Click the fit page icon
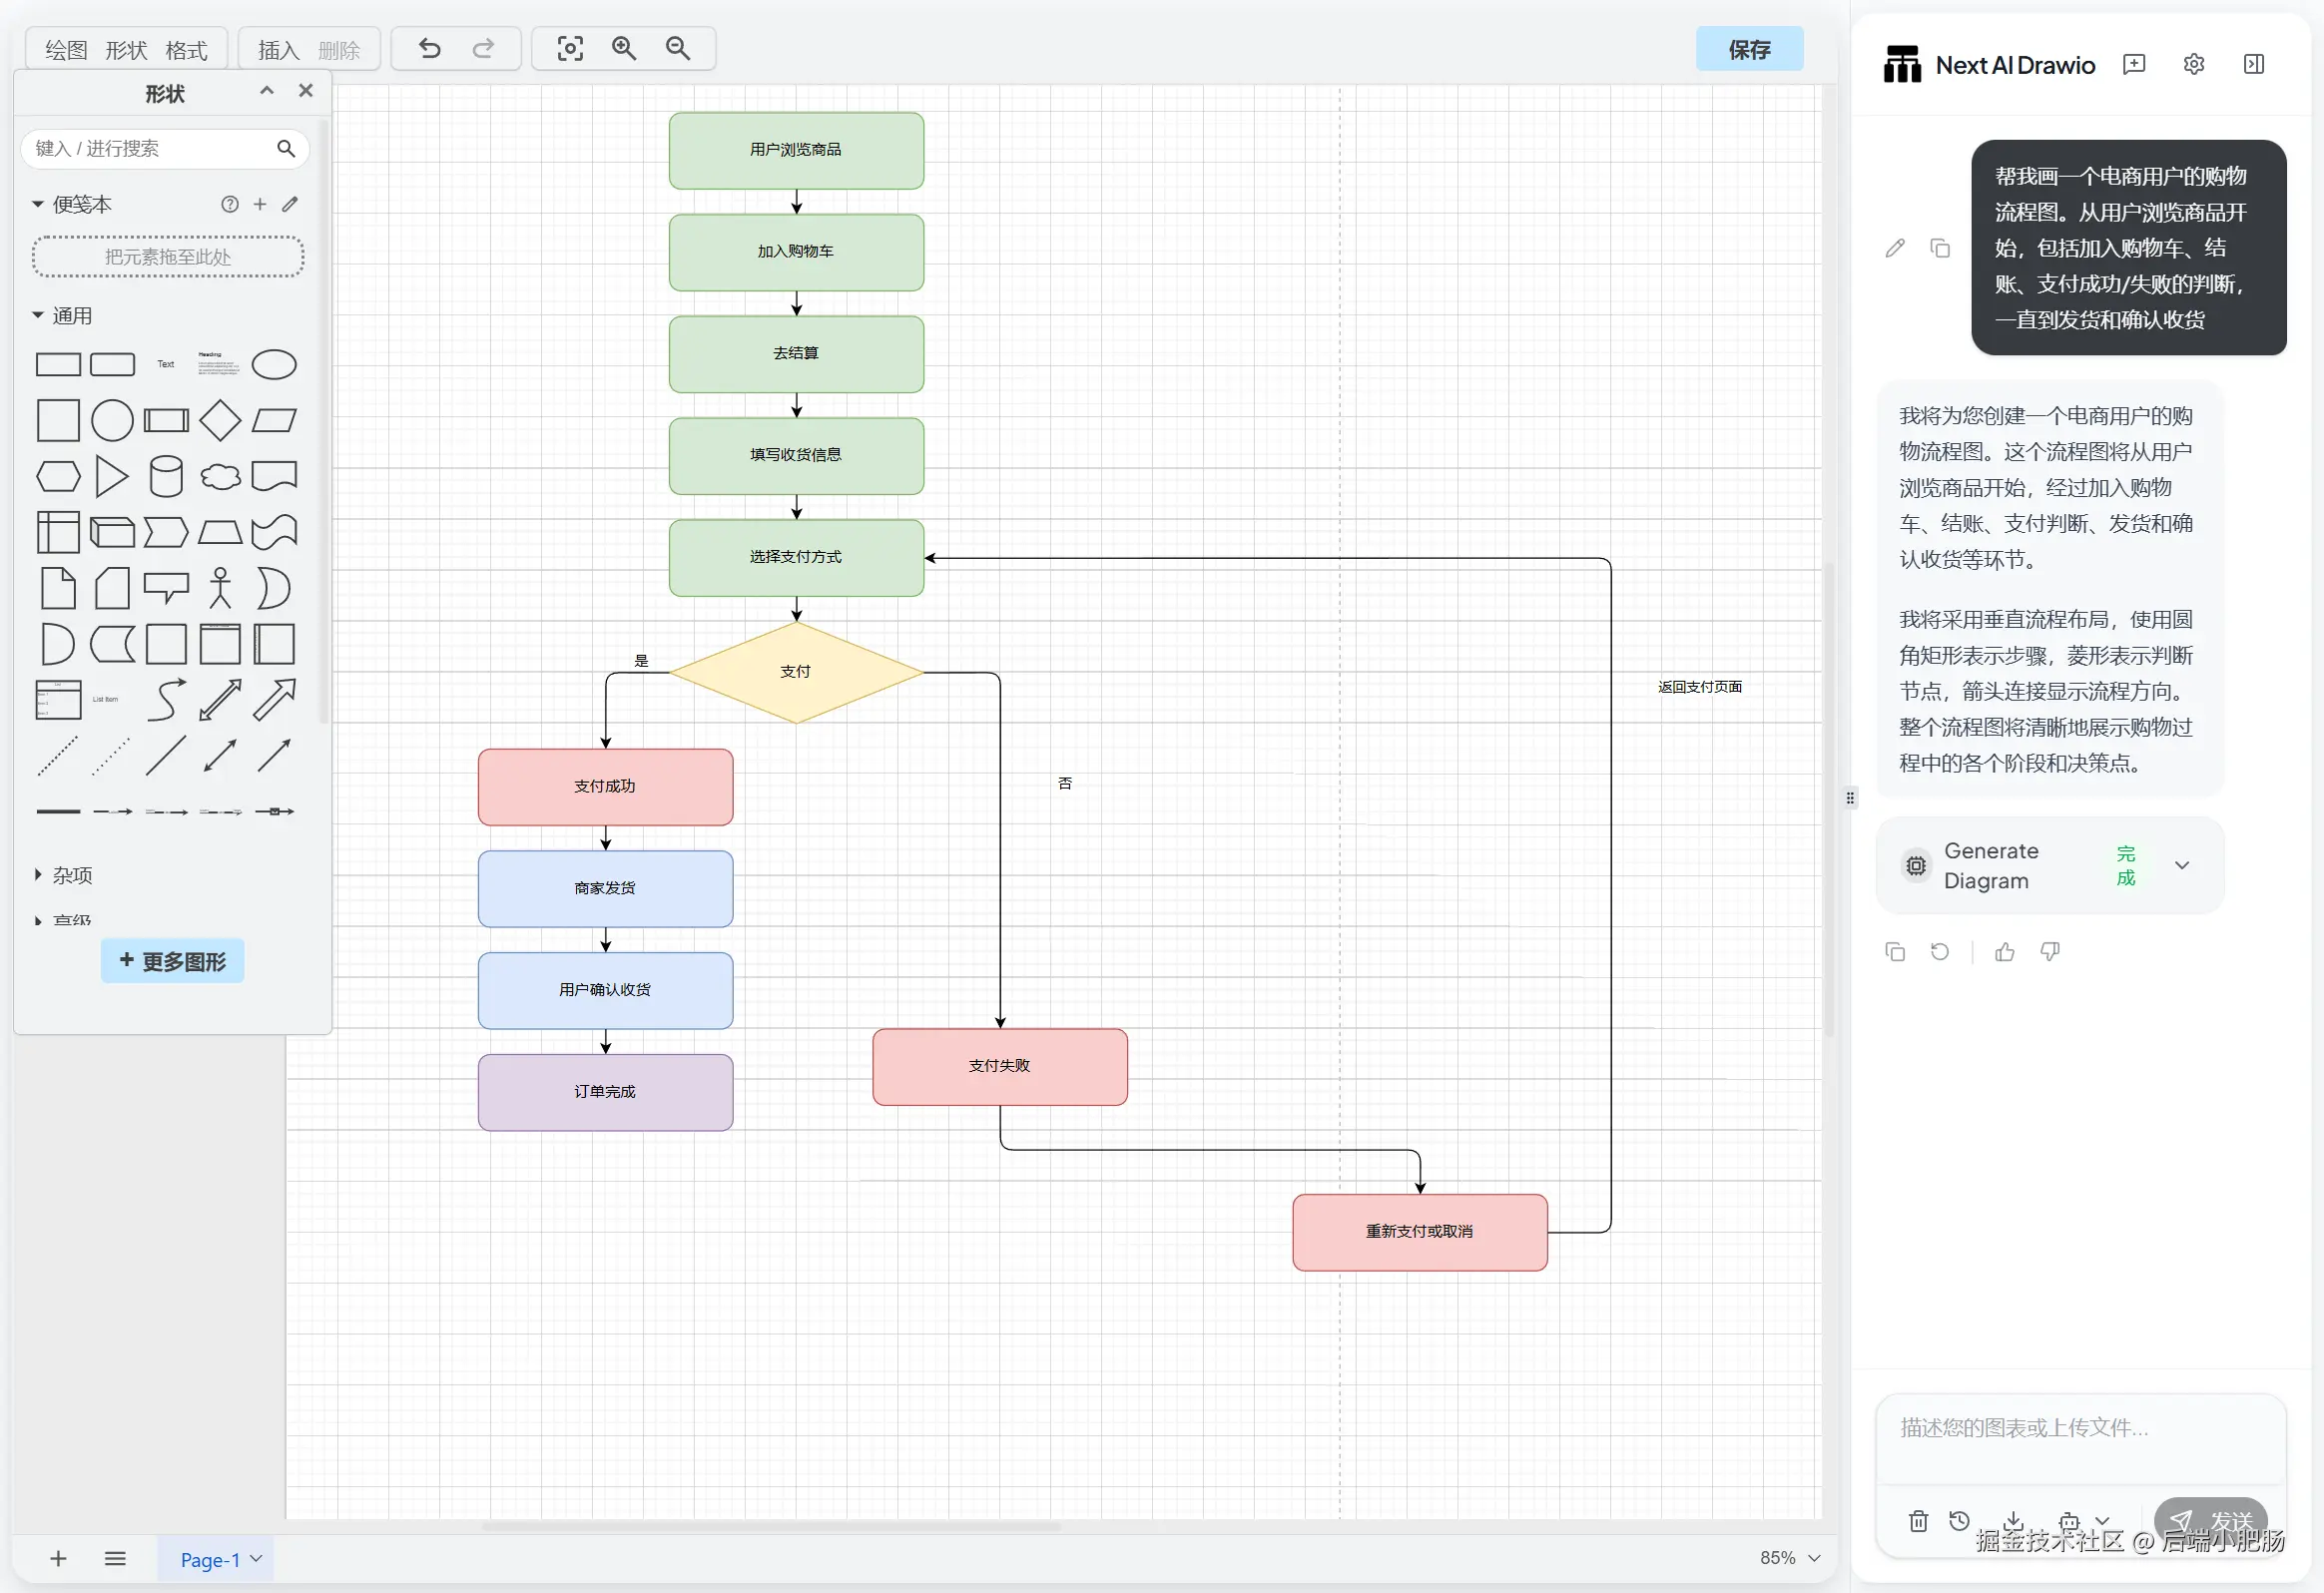The width and height of the screenshot is (2324, 1593). (570, 48)
